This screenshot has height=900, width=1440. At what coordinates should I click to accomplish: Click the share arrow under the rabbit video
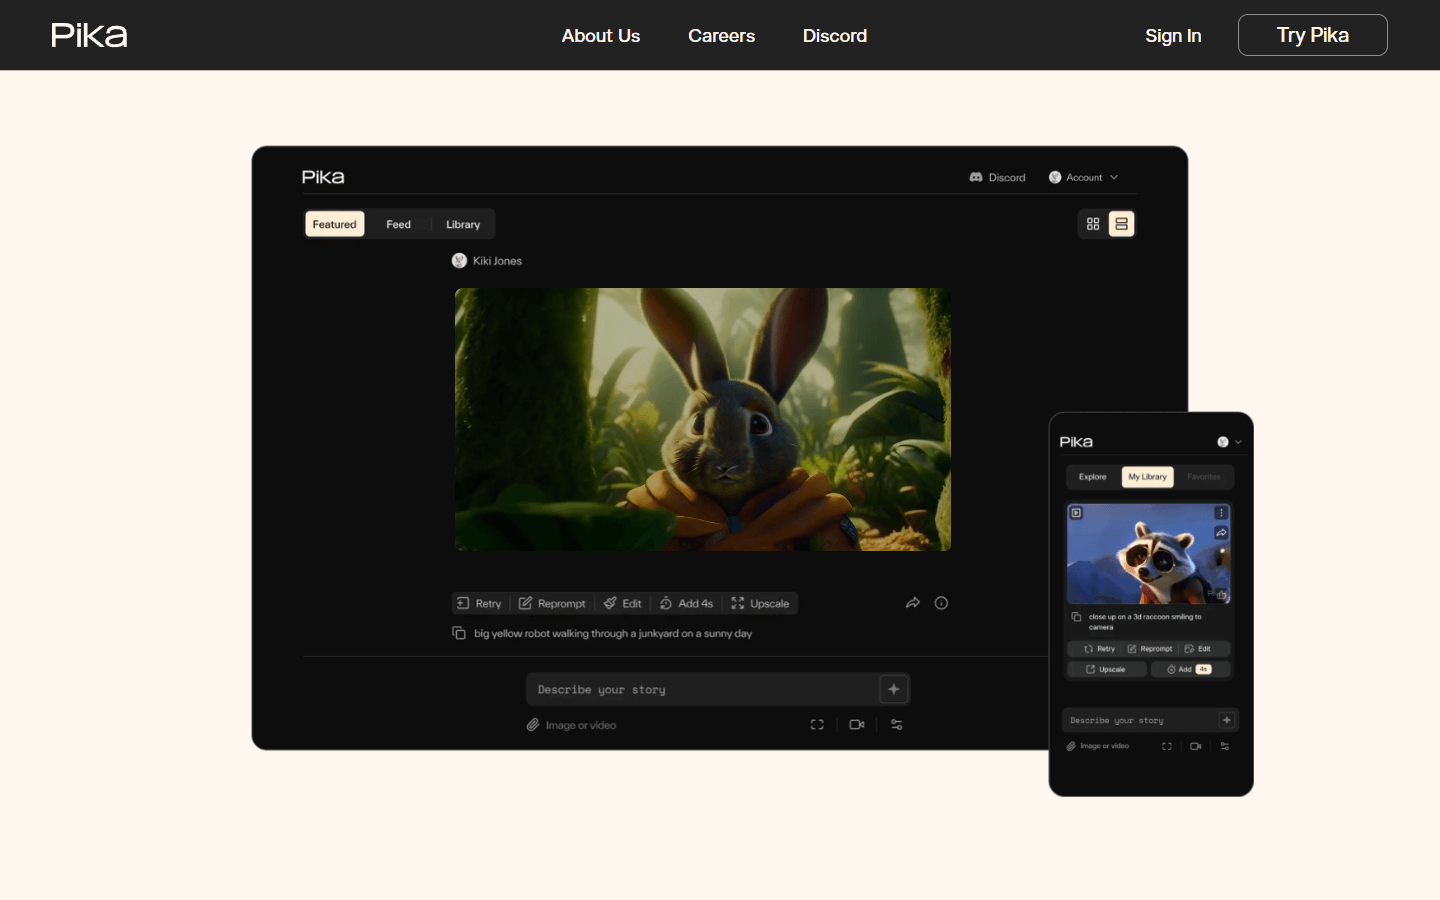click(x=912, y=603)
